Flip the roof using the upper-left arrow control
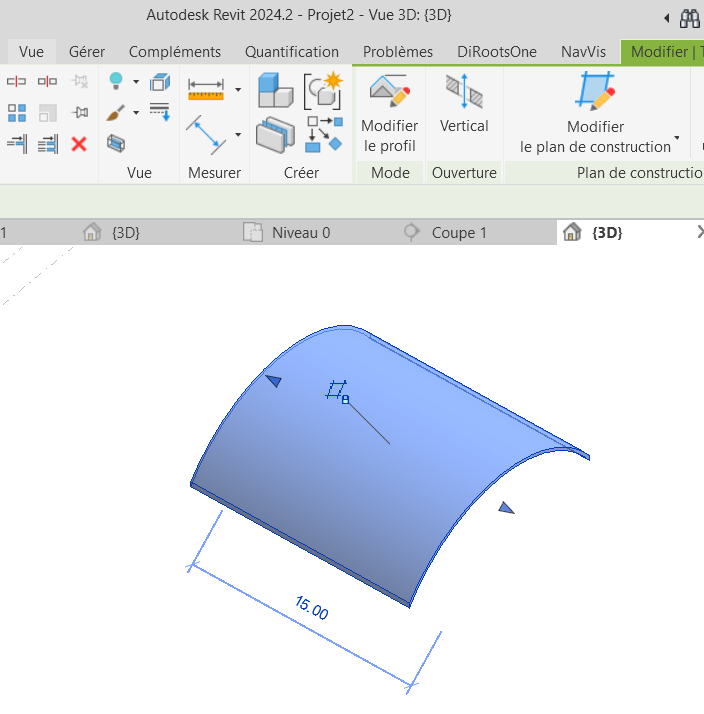The width and height of the screenshot is (704, 714). point(273,380)
